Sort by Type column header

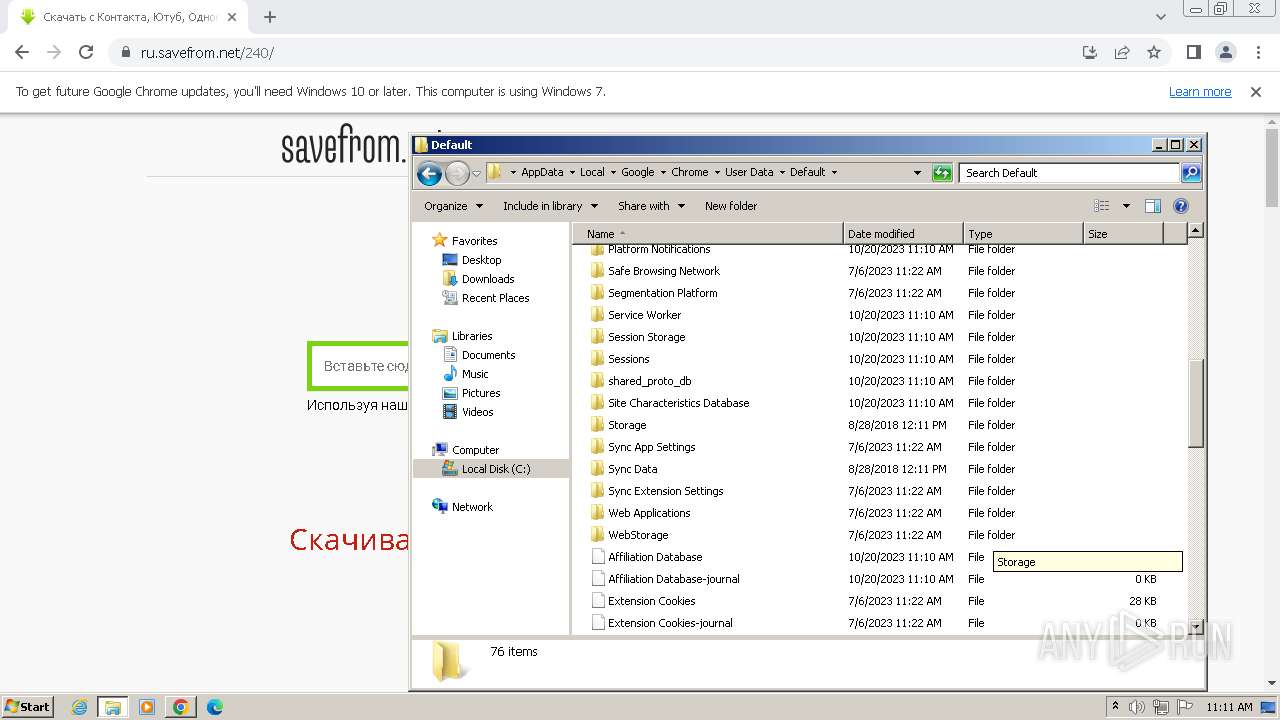click(x=1023, y=234)
